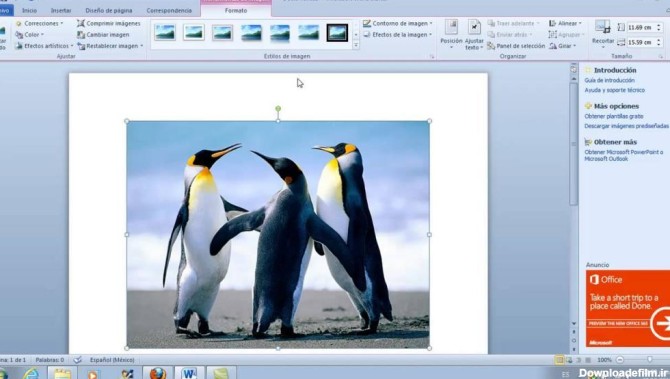Open Guía de introducción link

609,80
